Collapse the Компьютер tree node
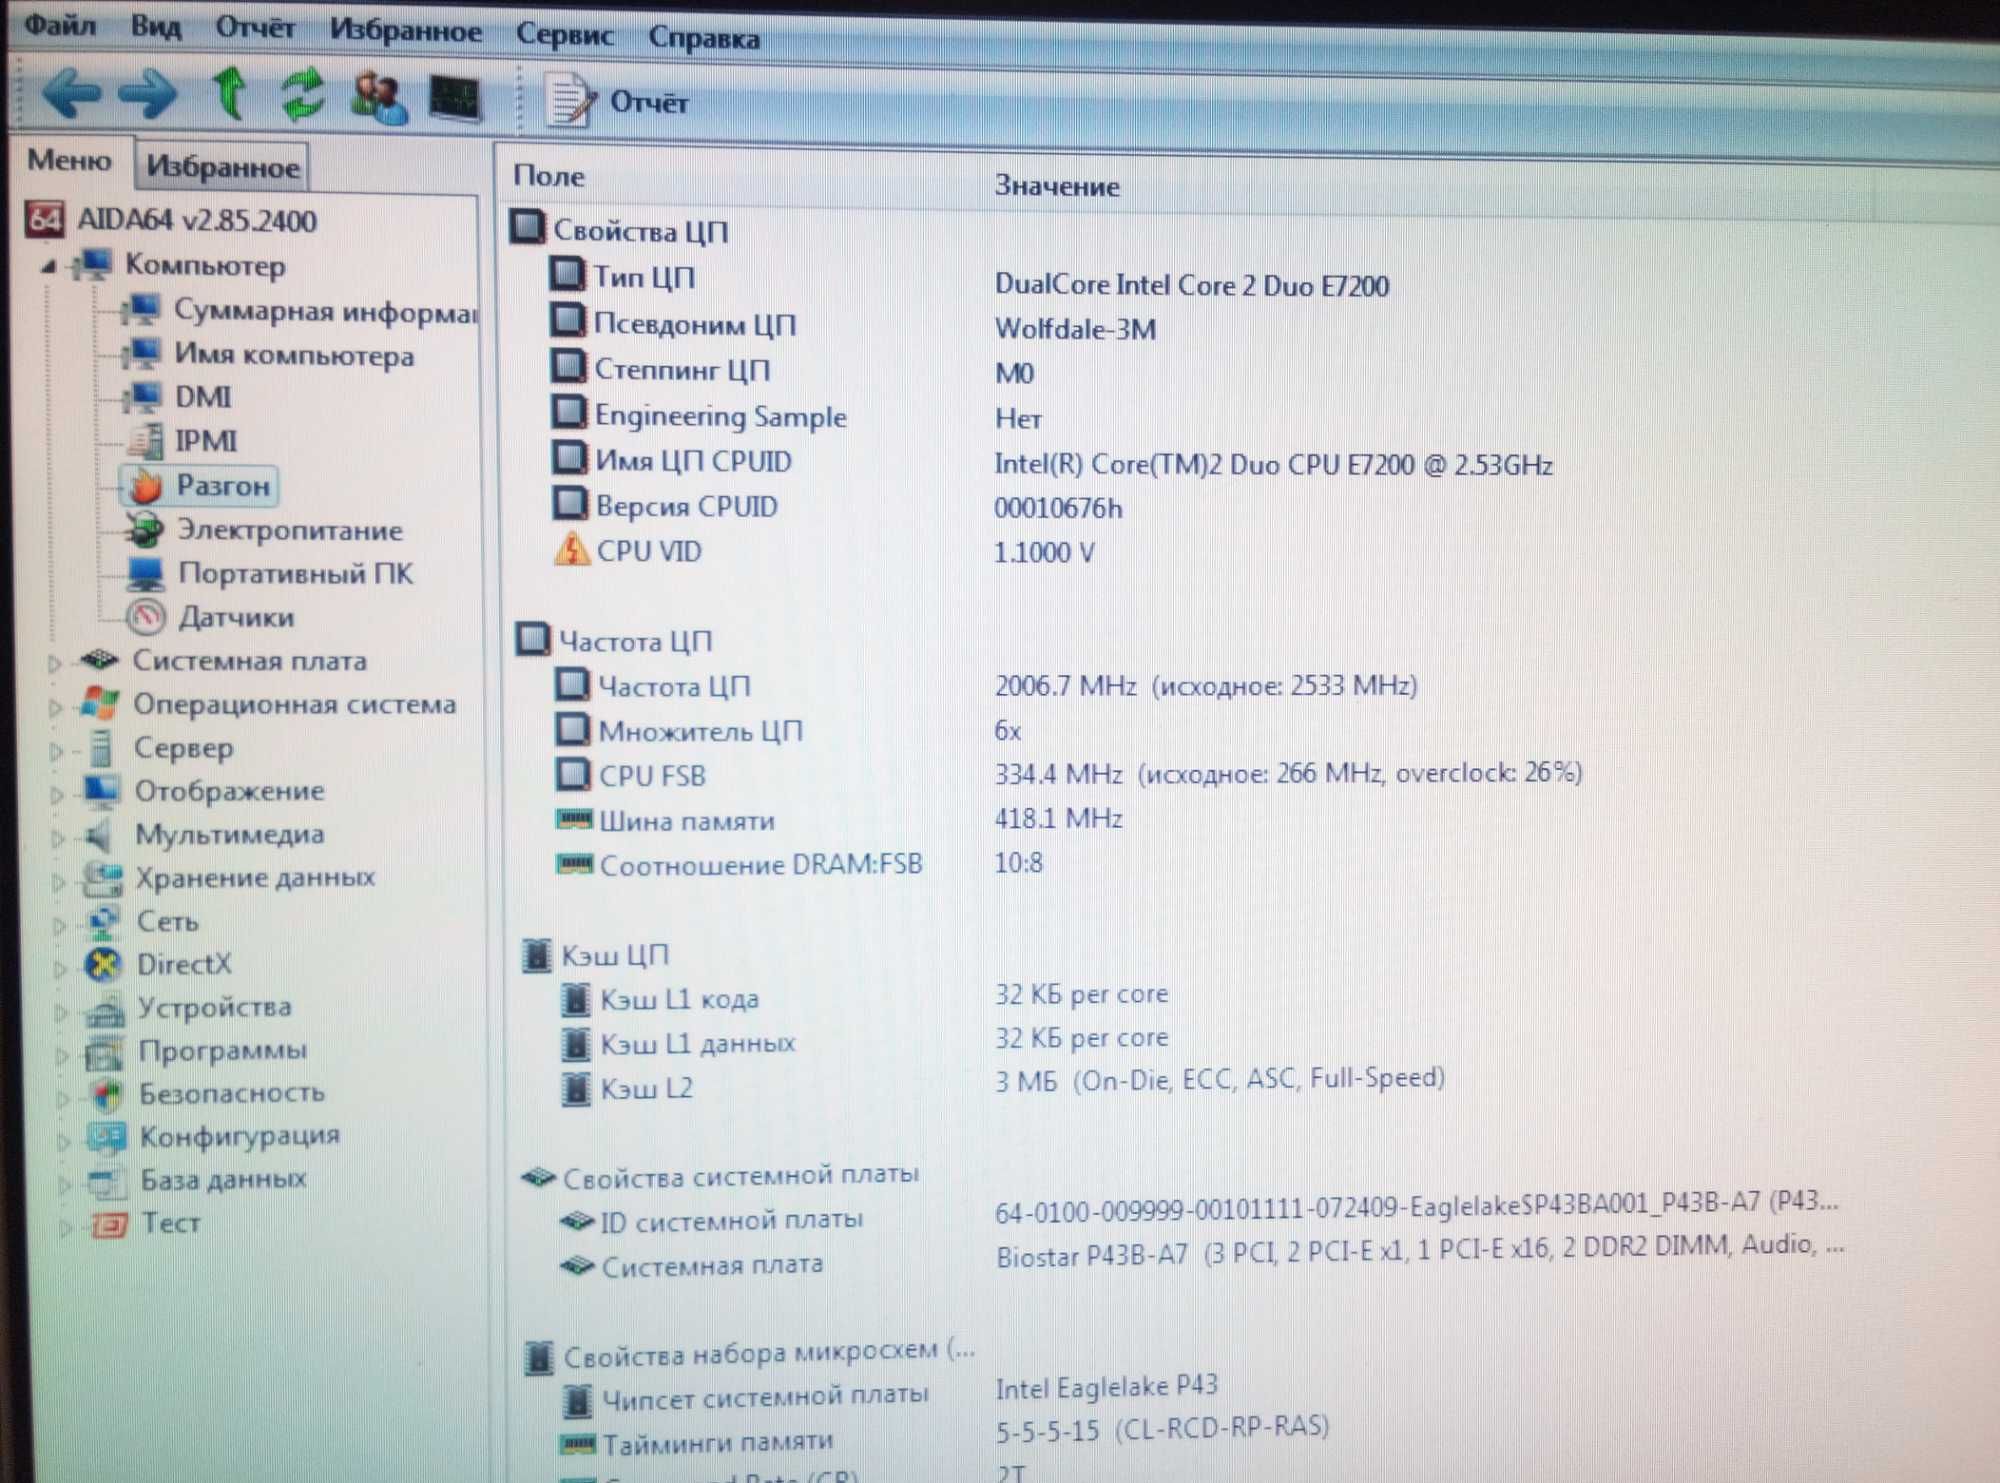 [x=48, y=266]
